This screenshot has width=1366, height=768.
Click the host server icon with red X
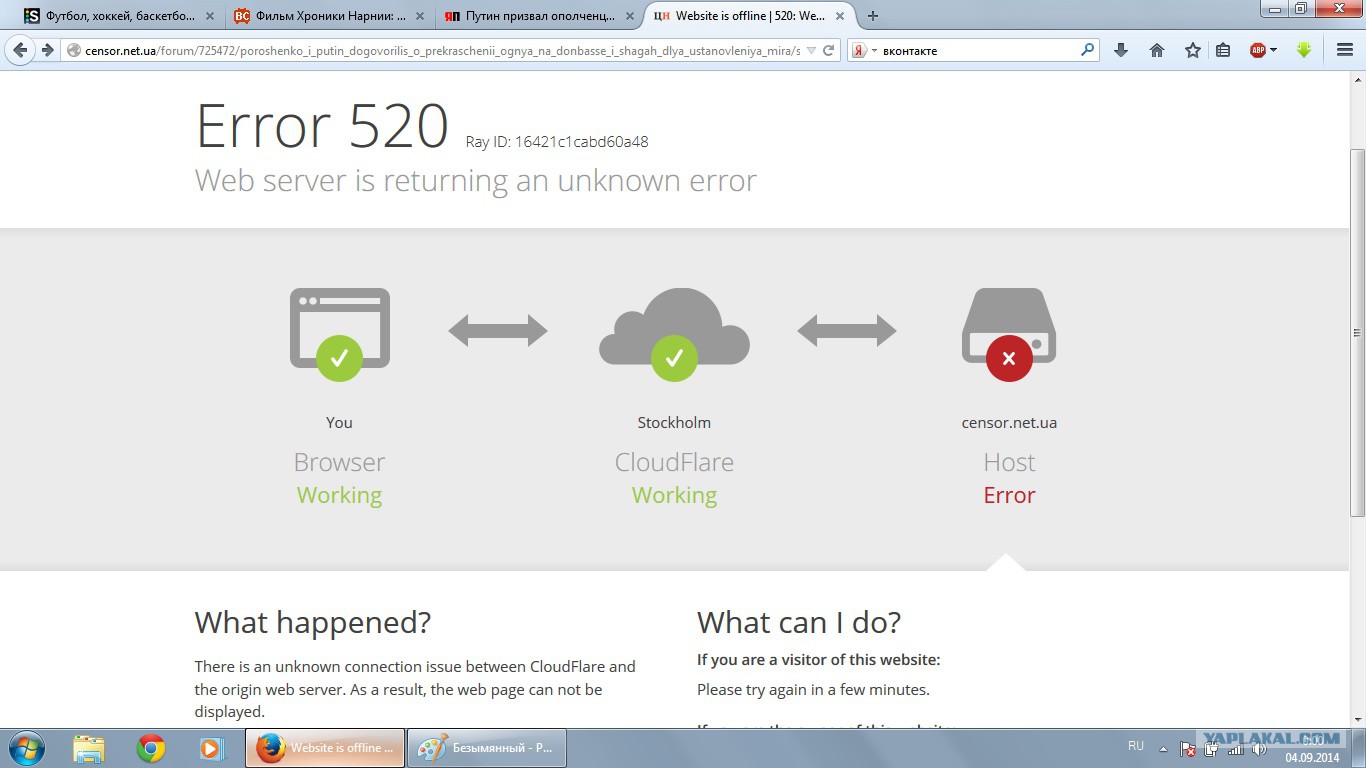tap(1009, 334)
